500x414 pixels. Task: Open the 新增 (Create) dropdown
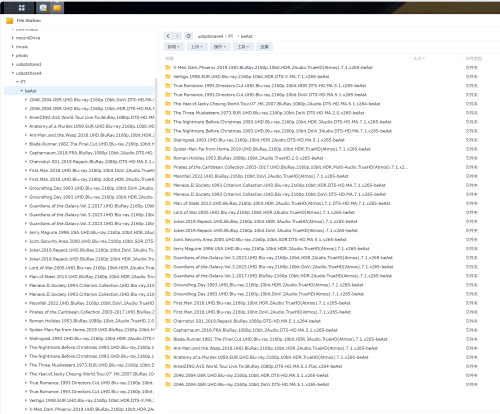tap(174, 47)
